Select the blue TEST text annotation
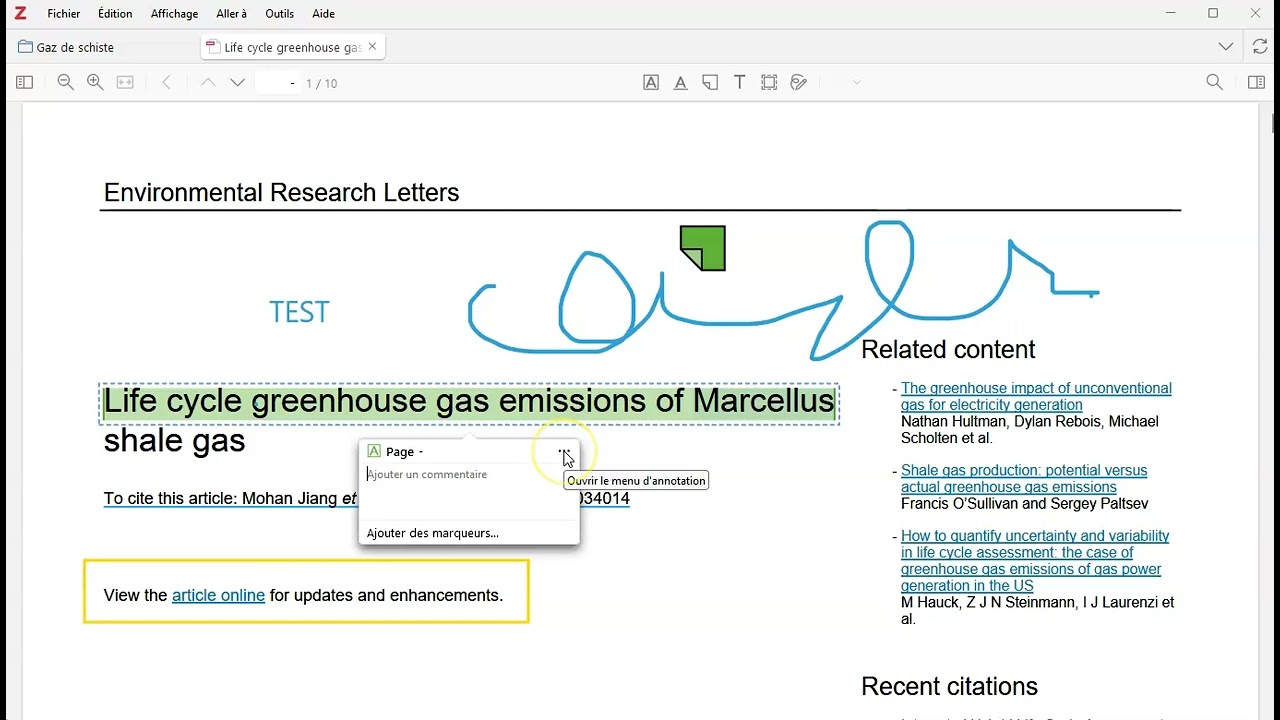Image resolution: width=1280 pixels, height=720 pixels. [299, 312]
